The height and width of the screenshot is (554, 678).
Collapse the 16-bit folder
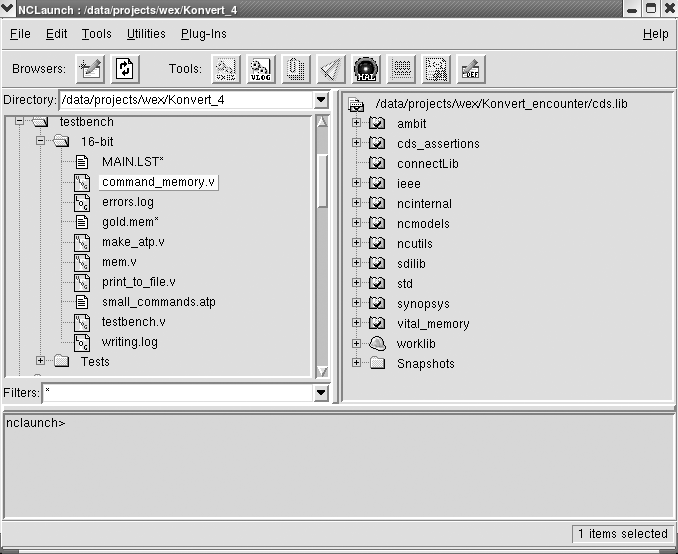point(40,141)
